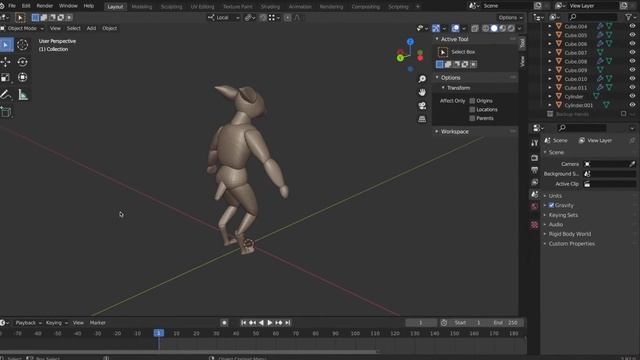Screen dimensions: 640x360
Task: Open the Local transform orientation dropdown
Action: [224, 18]
